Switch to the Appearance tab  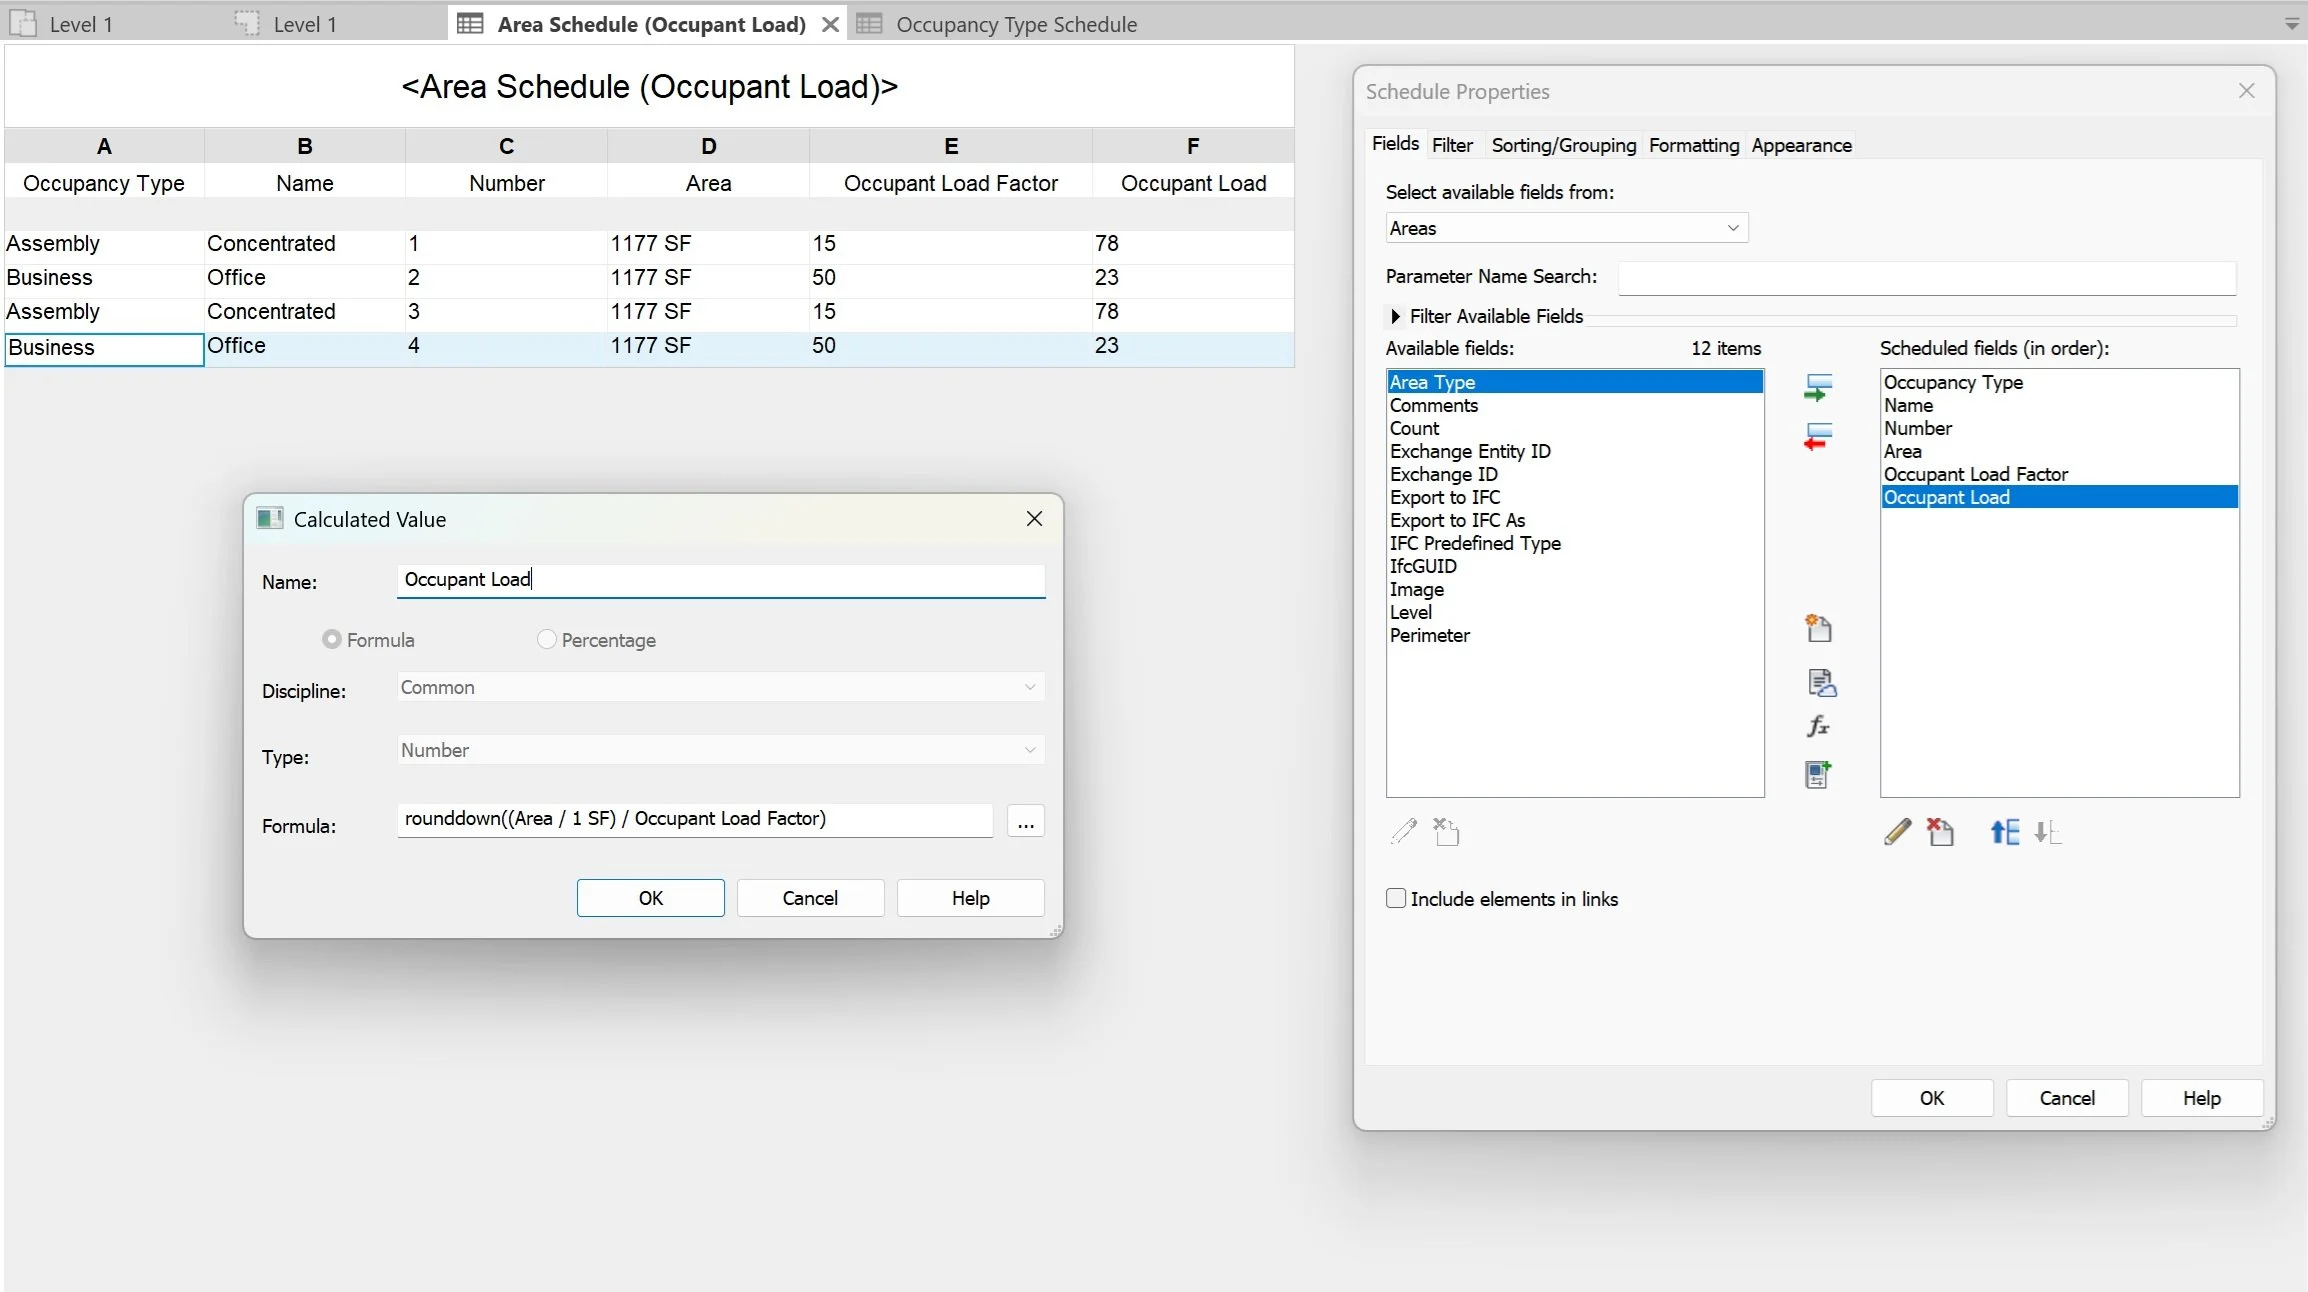tap(1801, 145)
